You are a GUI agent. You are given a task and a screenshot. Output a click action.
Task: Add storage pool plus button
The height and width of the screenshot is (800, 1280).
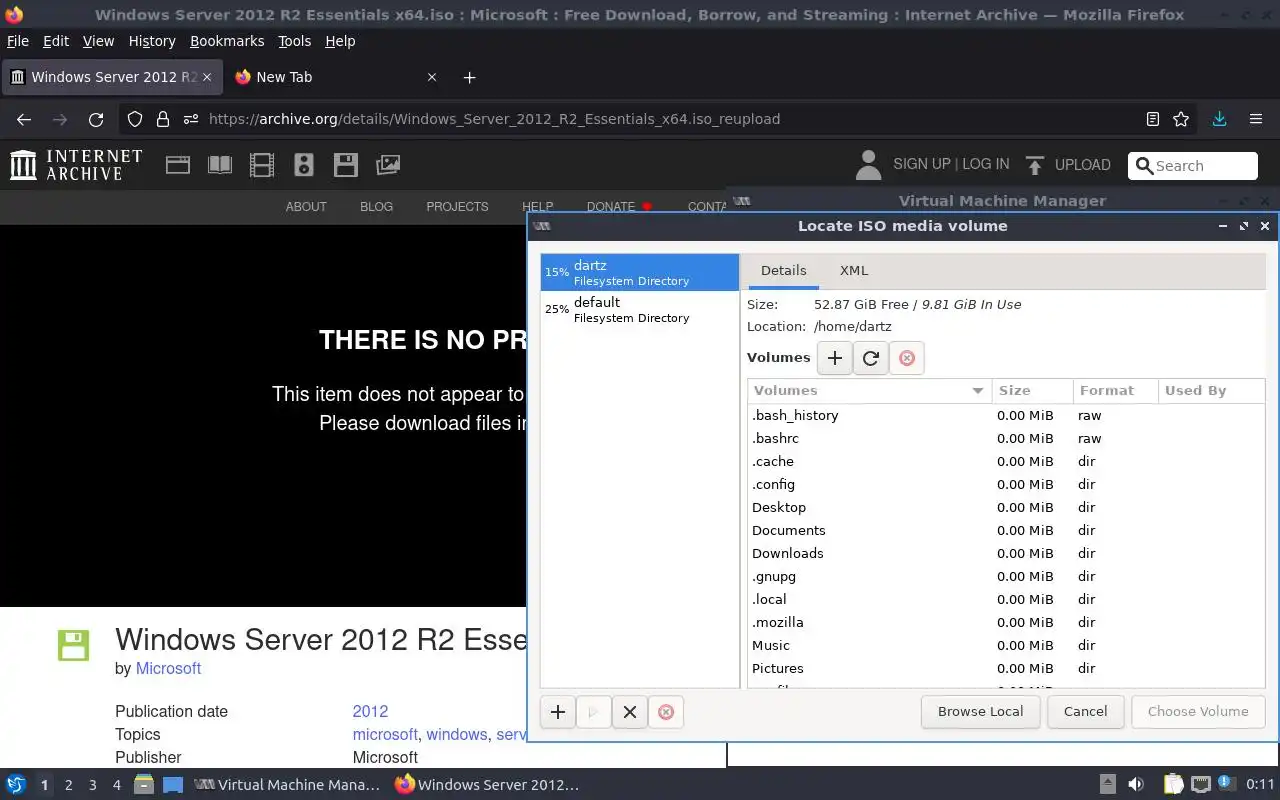[x=558, y=712]
